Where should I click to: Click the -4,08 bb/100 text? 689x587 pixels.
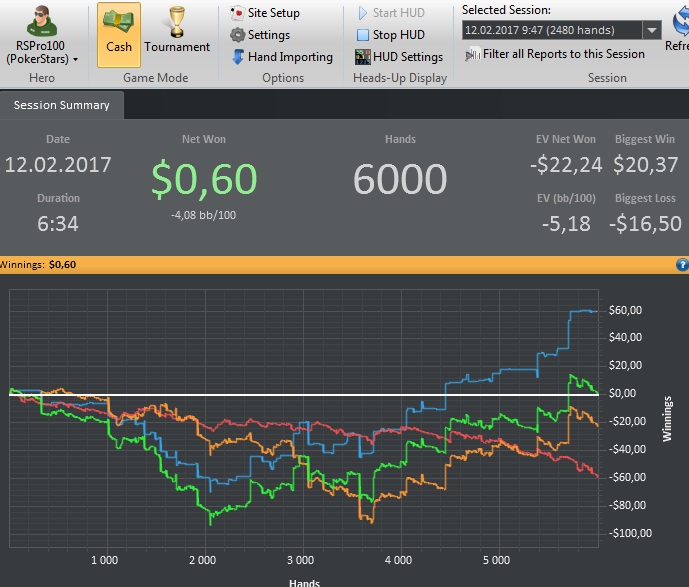tap(203, 215)
